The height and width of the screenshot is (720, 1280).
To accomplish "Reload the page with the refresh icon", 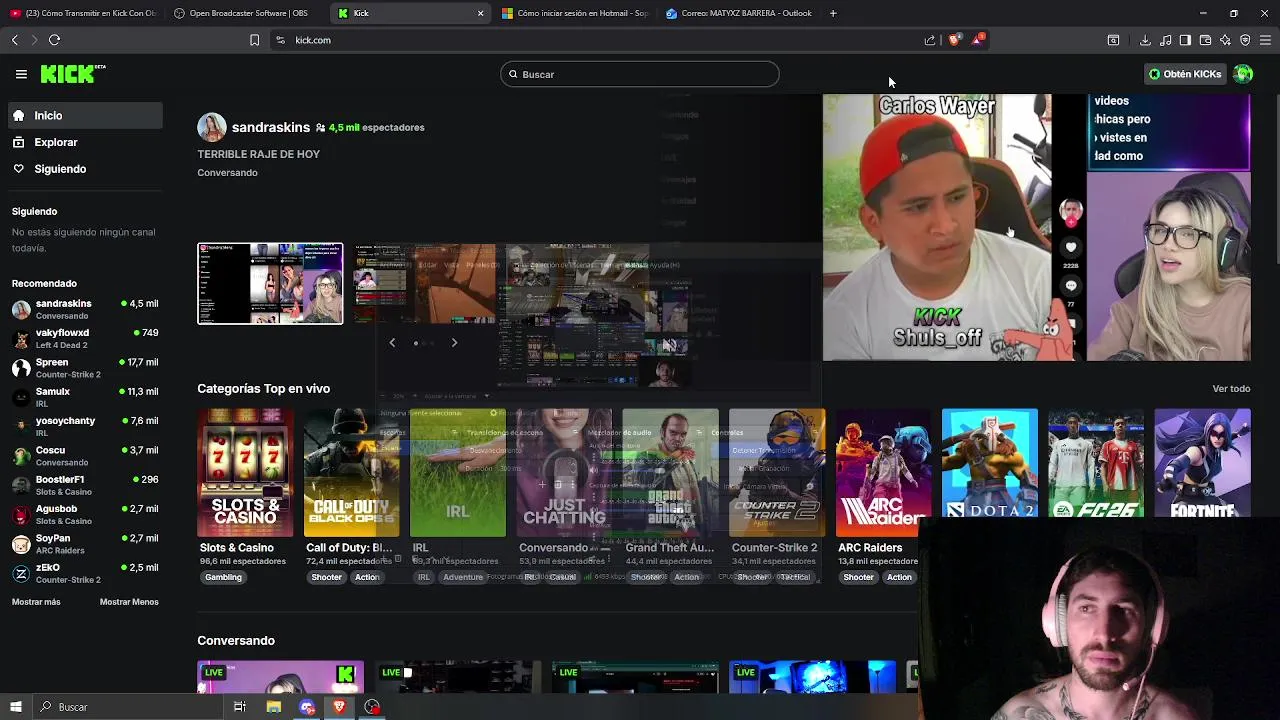I will (55, 40).
